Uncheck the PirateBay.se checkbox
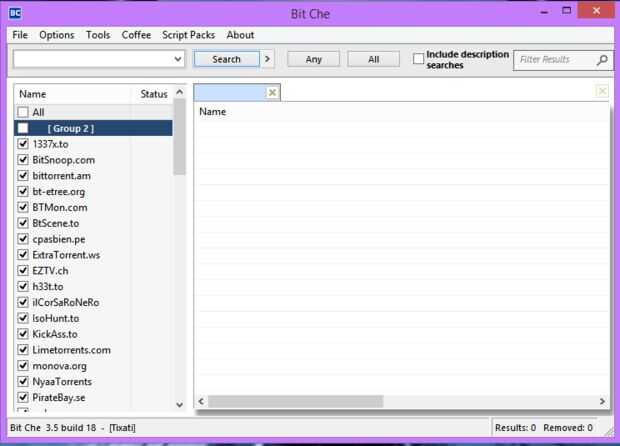 click(x=23, y=397)
